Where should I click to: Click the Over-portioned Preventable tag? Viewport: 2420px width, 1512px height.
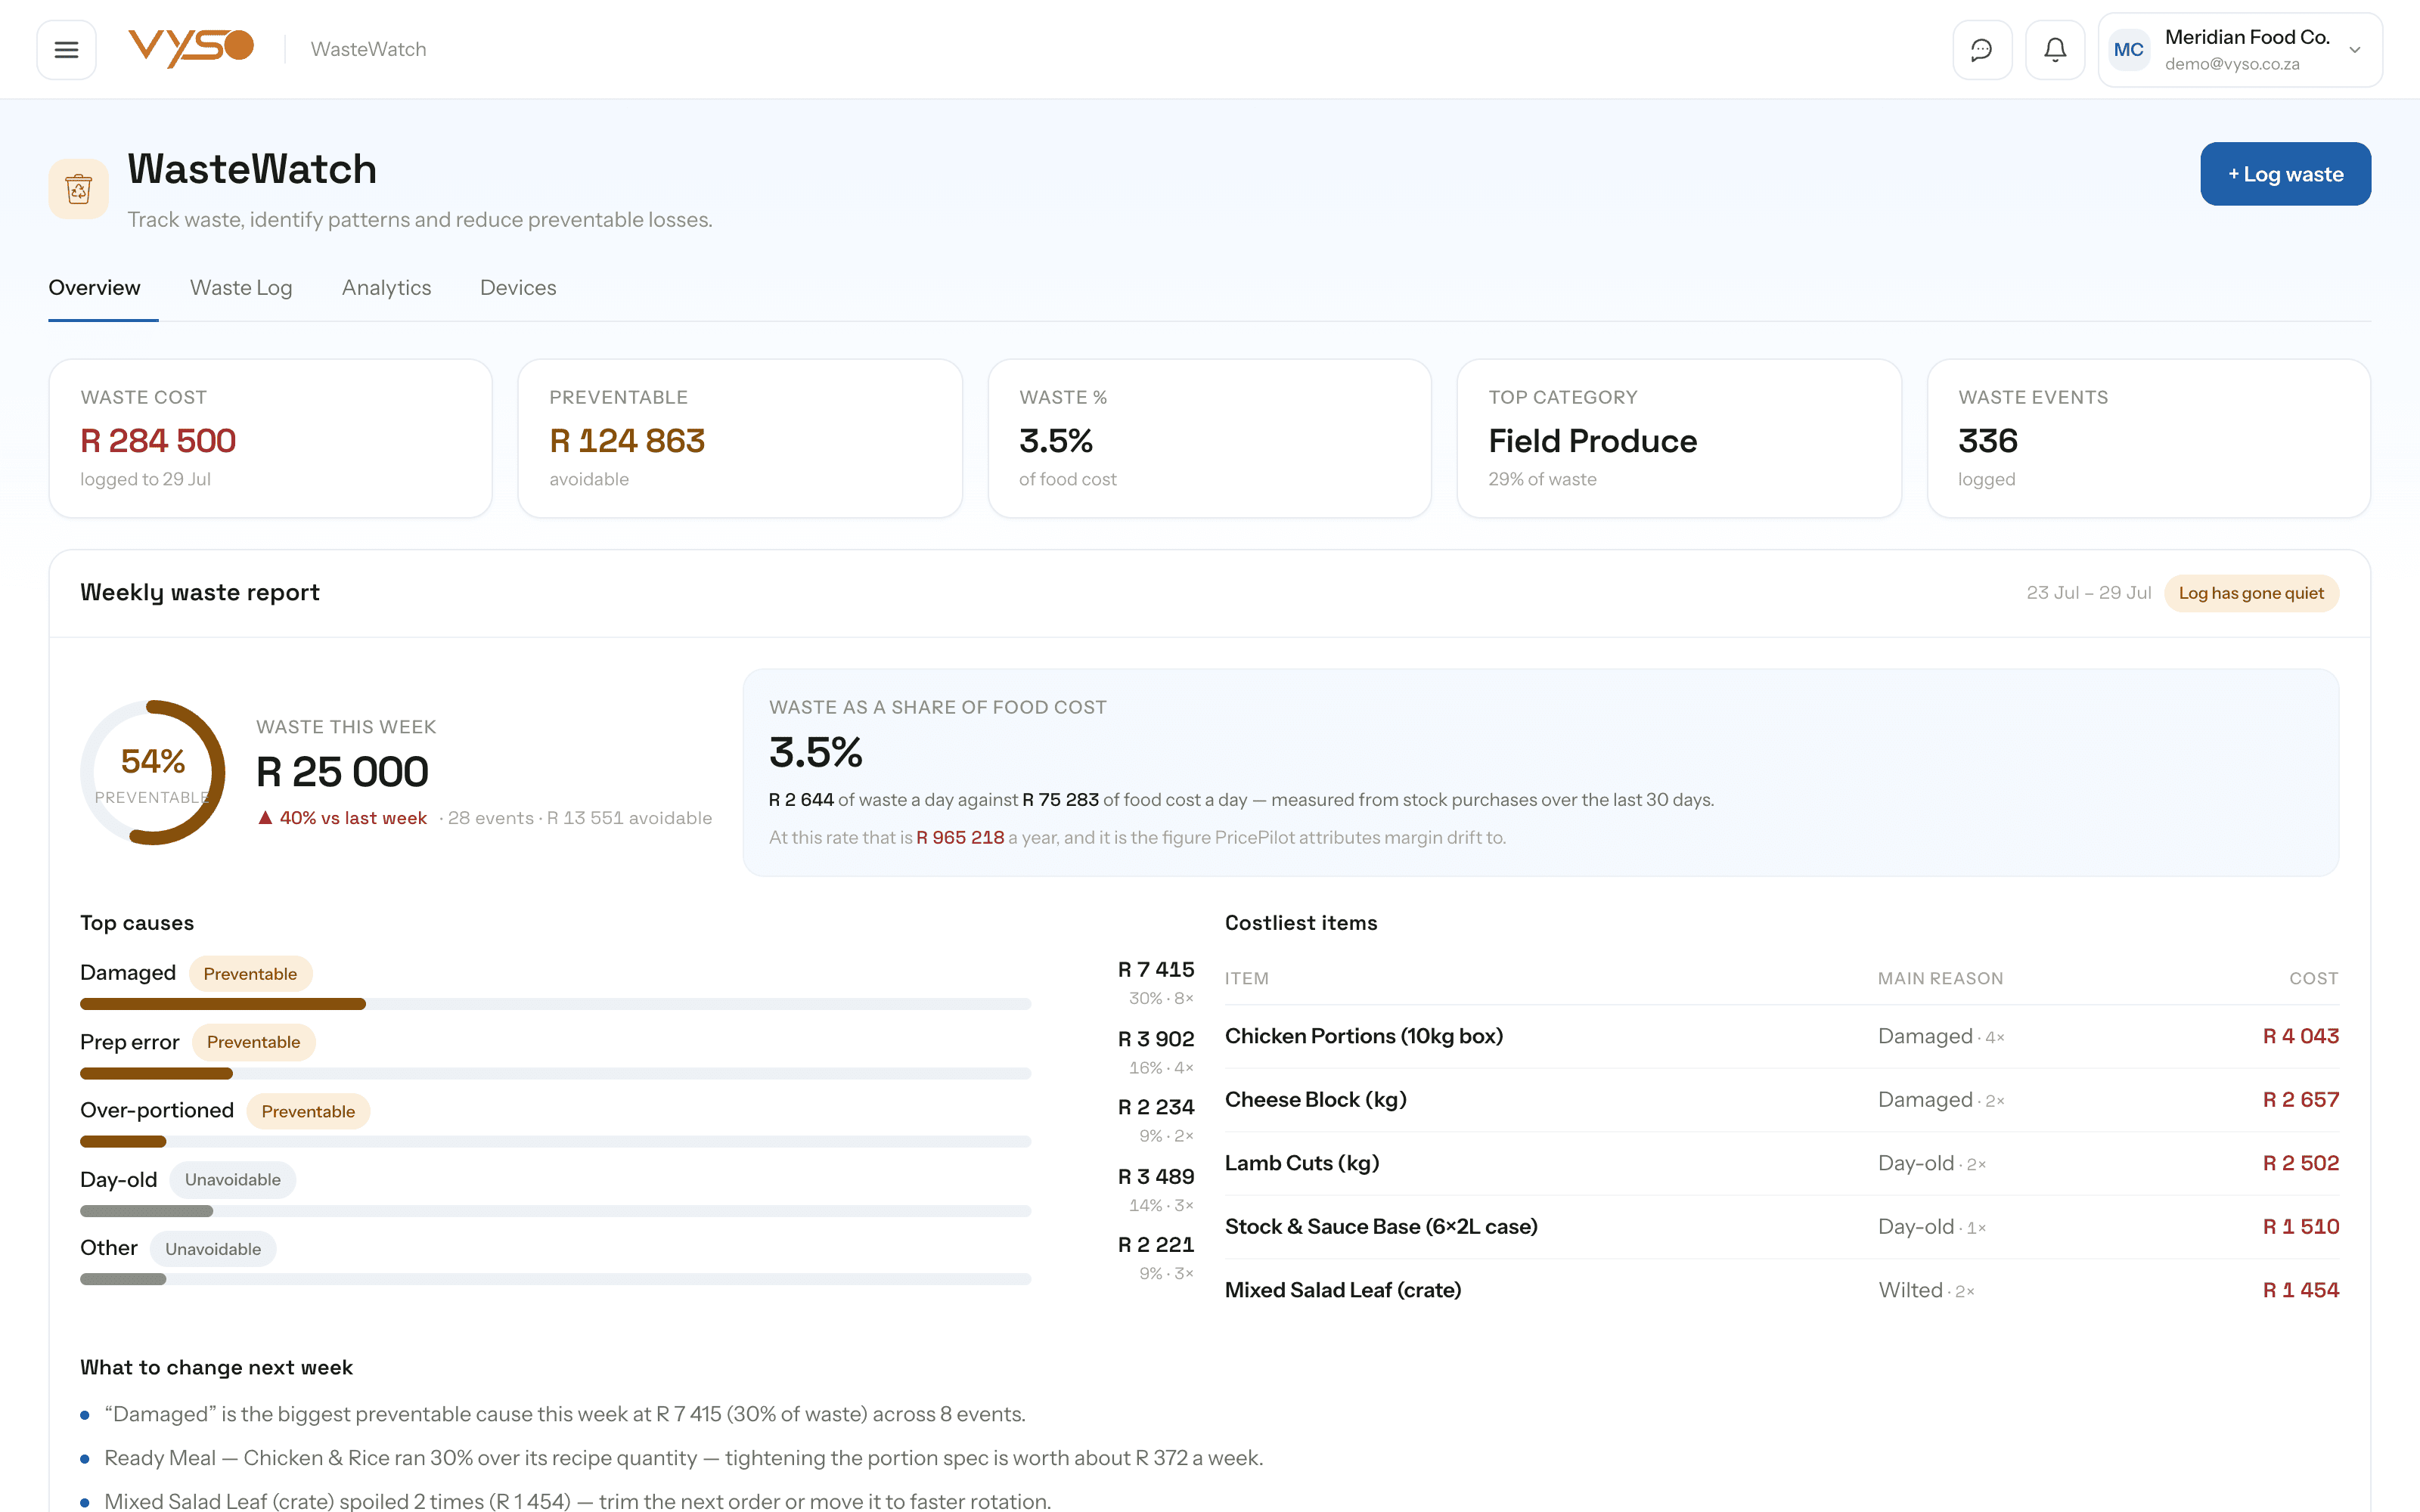(308, 1111)
